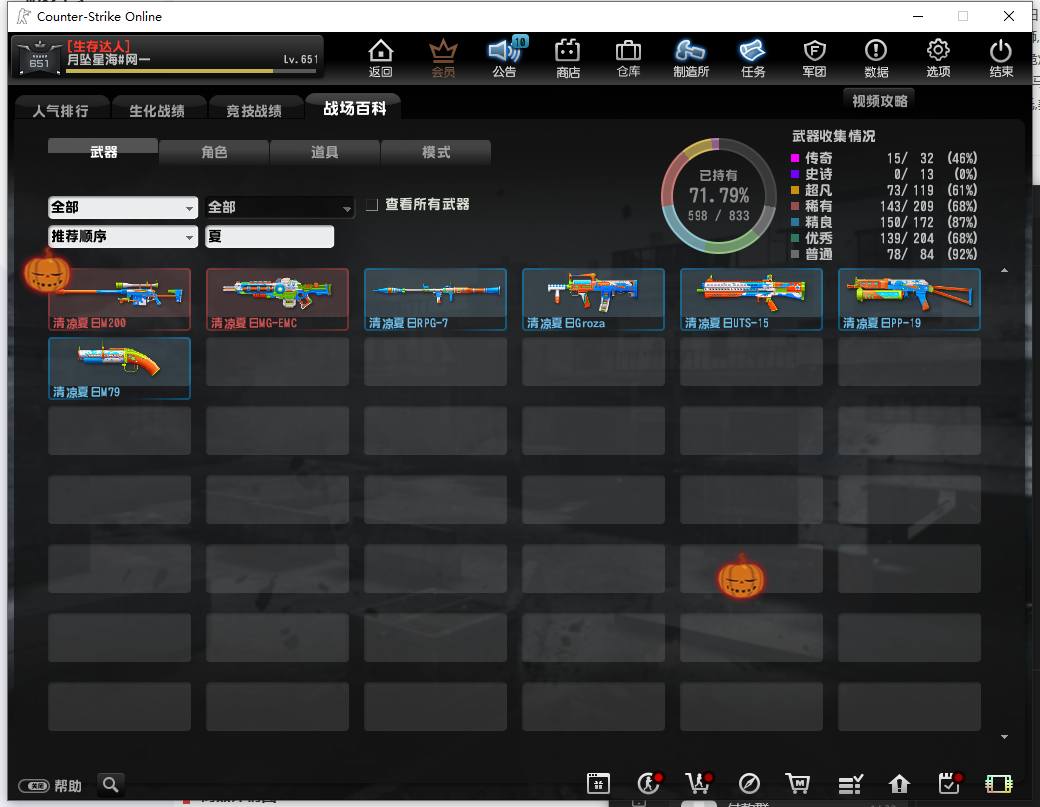
Task: Open the 公告 announcements speaker icon
Action: (x=505, y=57)
